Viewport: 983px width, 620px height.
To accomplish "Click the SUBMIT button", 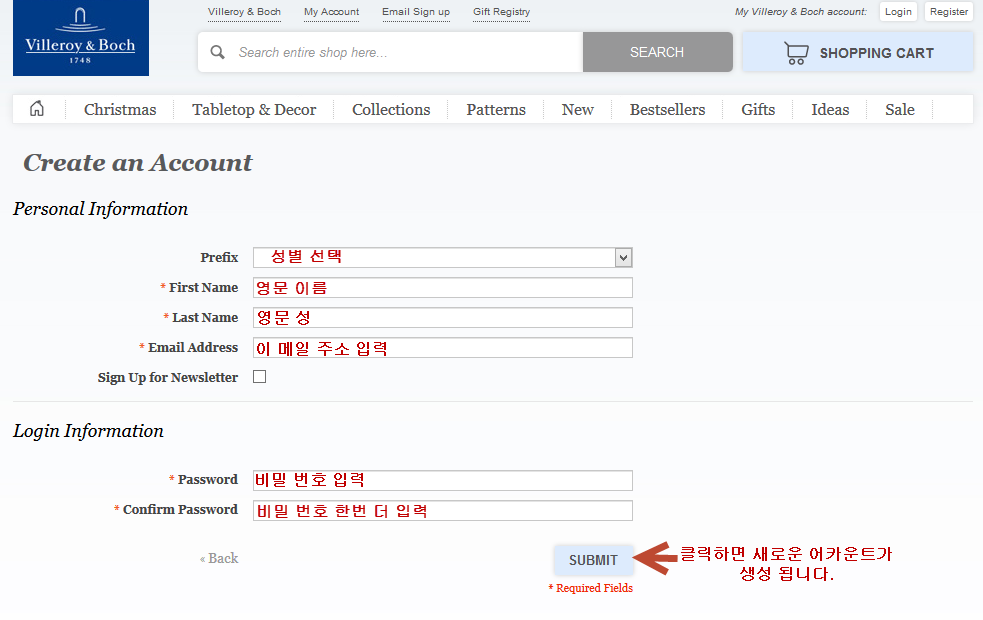I will pyautogui.click(x=593, y=560).
